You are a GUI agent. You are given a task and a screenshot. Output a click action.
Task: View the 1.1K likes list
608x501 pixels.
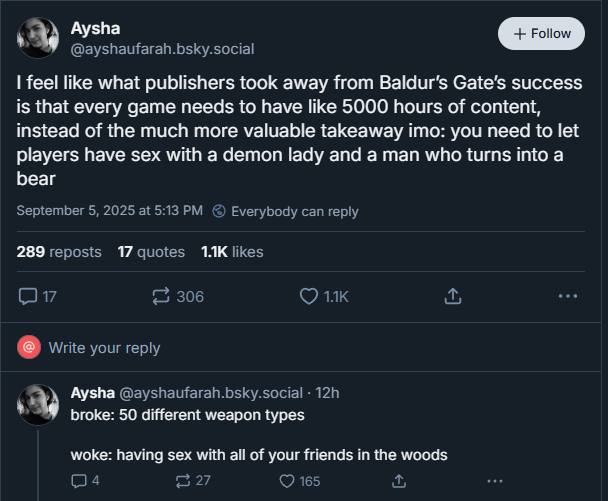[x=232, y=252]
